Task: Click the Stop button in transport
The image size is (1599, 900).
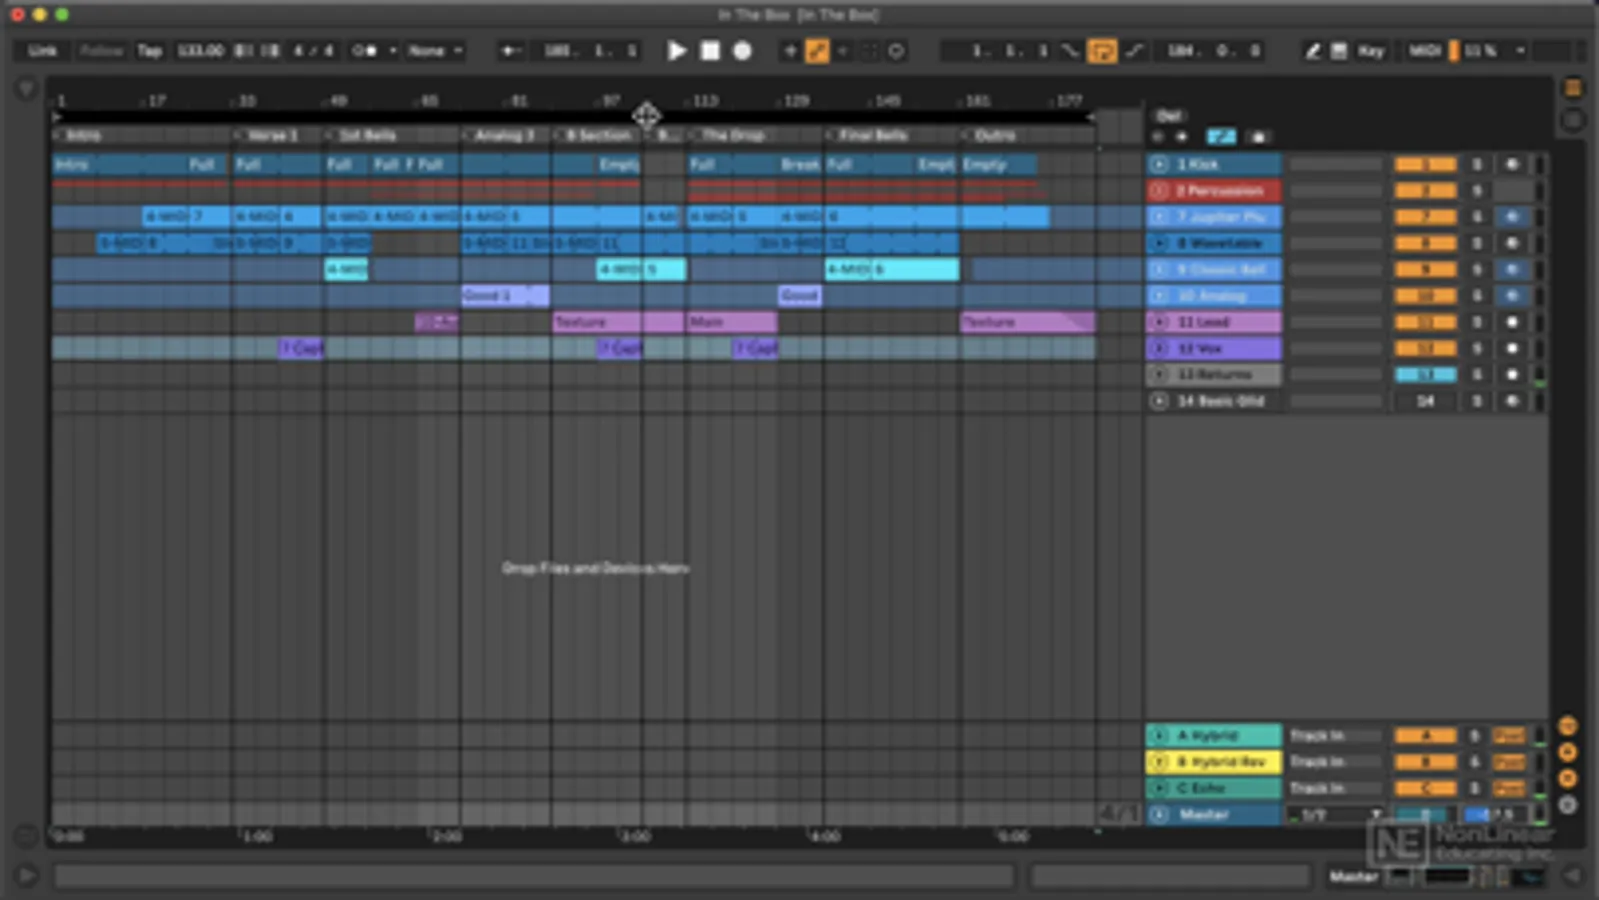Action: [710, 51]
